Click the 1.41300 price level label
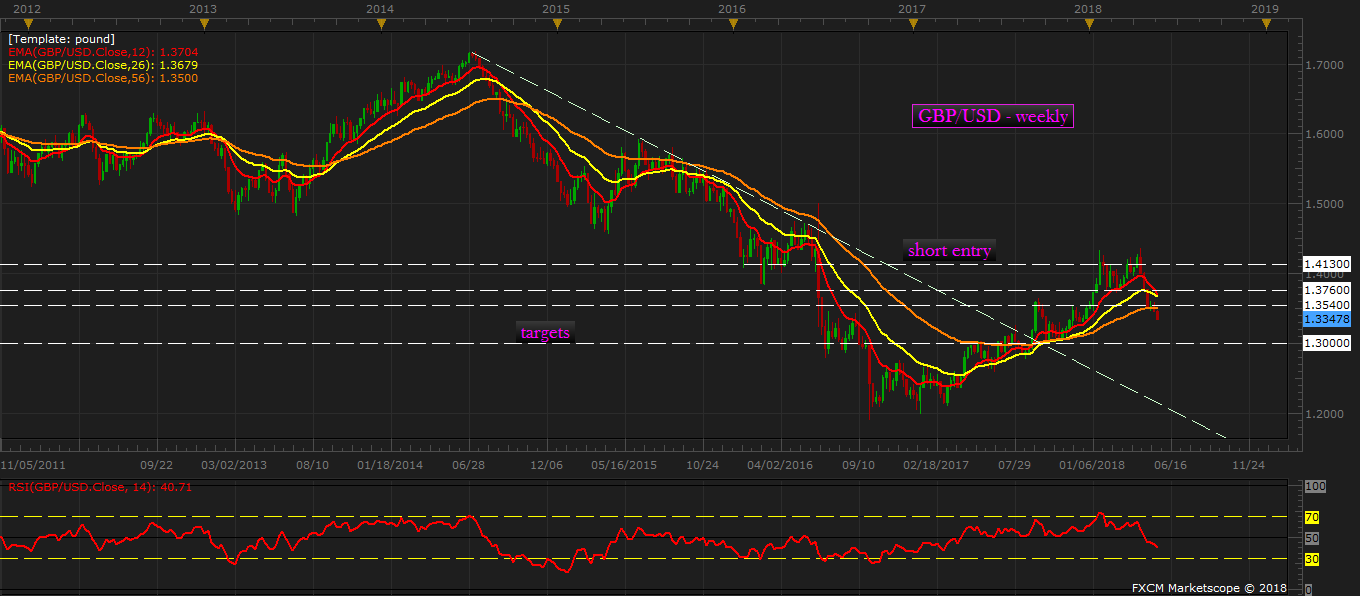1360x596 pixels. click(1326, 264)
